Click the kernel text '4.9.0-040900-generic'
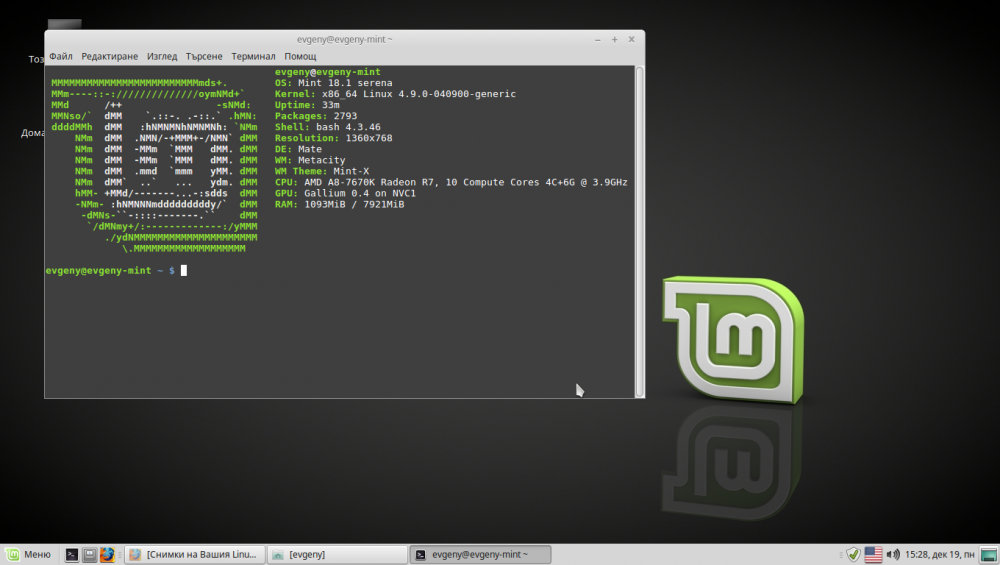This screenshot has width=1000, height=565. click(x=457, y=94)
